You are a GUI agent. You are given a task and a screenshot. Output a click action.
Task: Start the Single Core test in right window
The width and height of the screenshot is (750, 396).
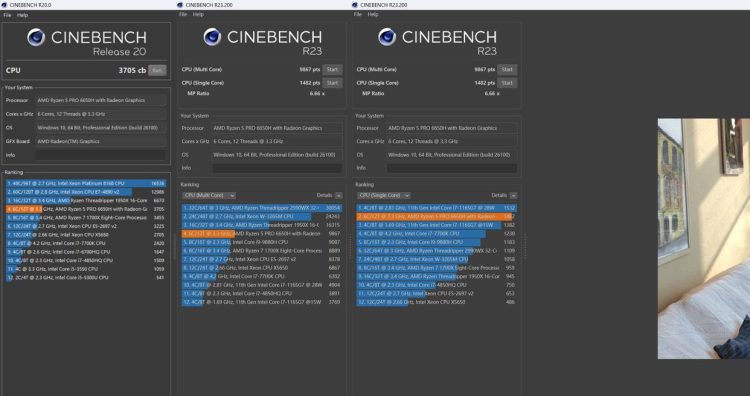coord(507,83)
